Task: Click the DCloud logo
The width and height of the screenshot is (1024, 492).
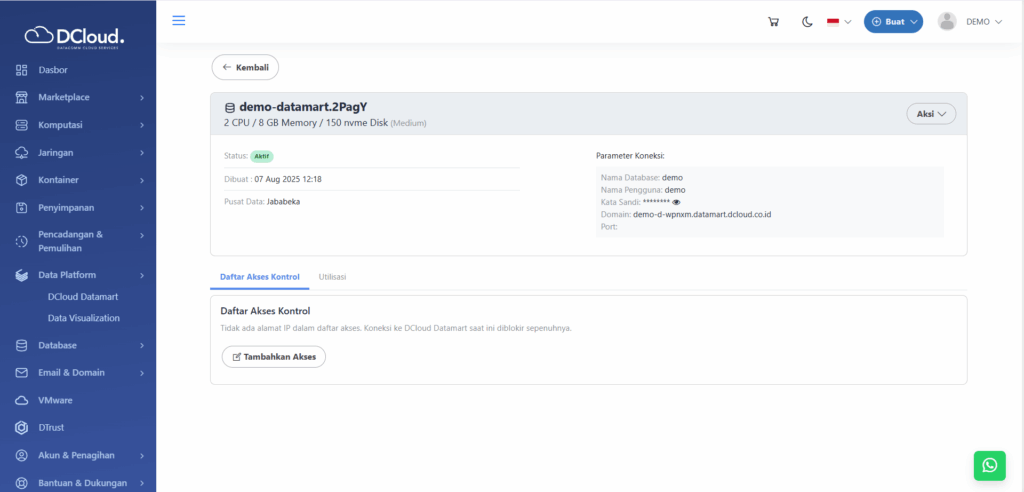Action: pyautogui.click(x=78, y=36)
